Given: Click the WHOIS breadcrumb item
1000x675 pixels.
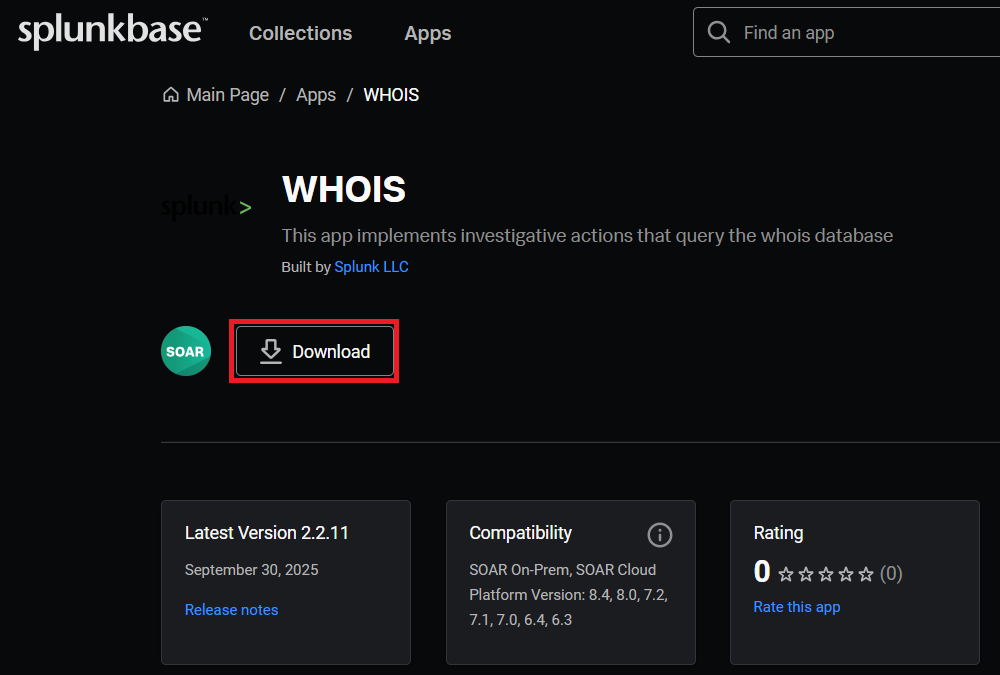Looking at the screenshot, I should (391, 95).
